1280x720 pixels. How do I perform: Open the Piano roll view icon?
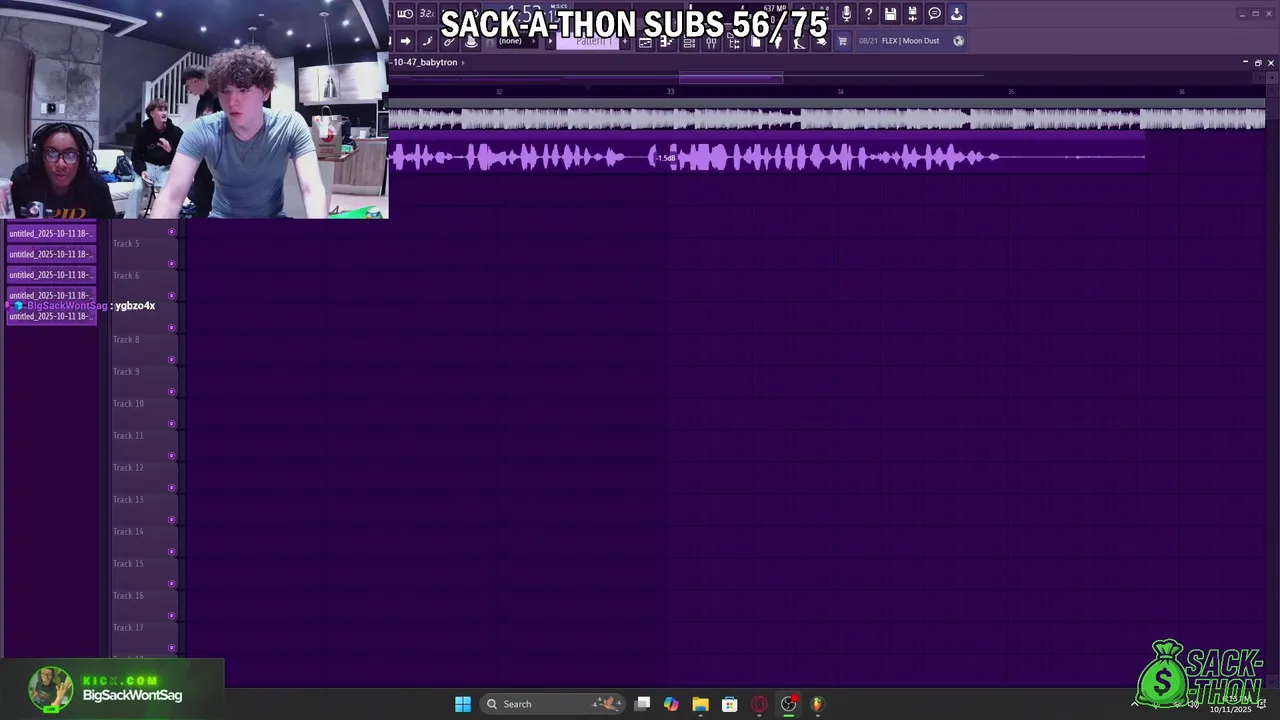[x=667, y=42]
